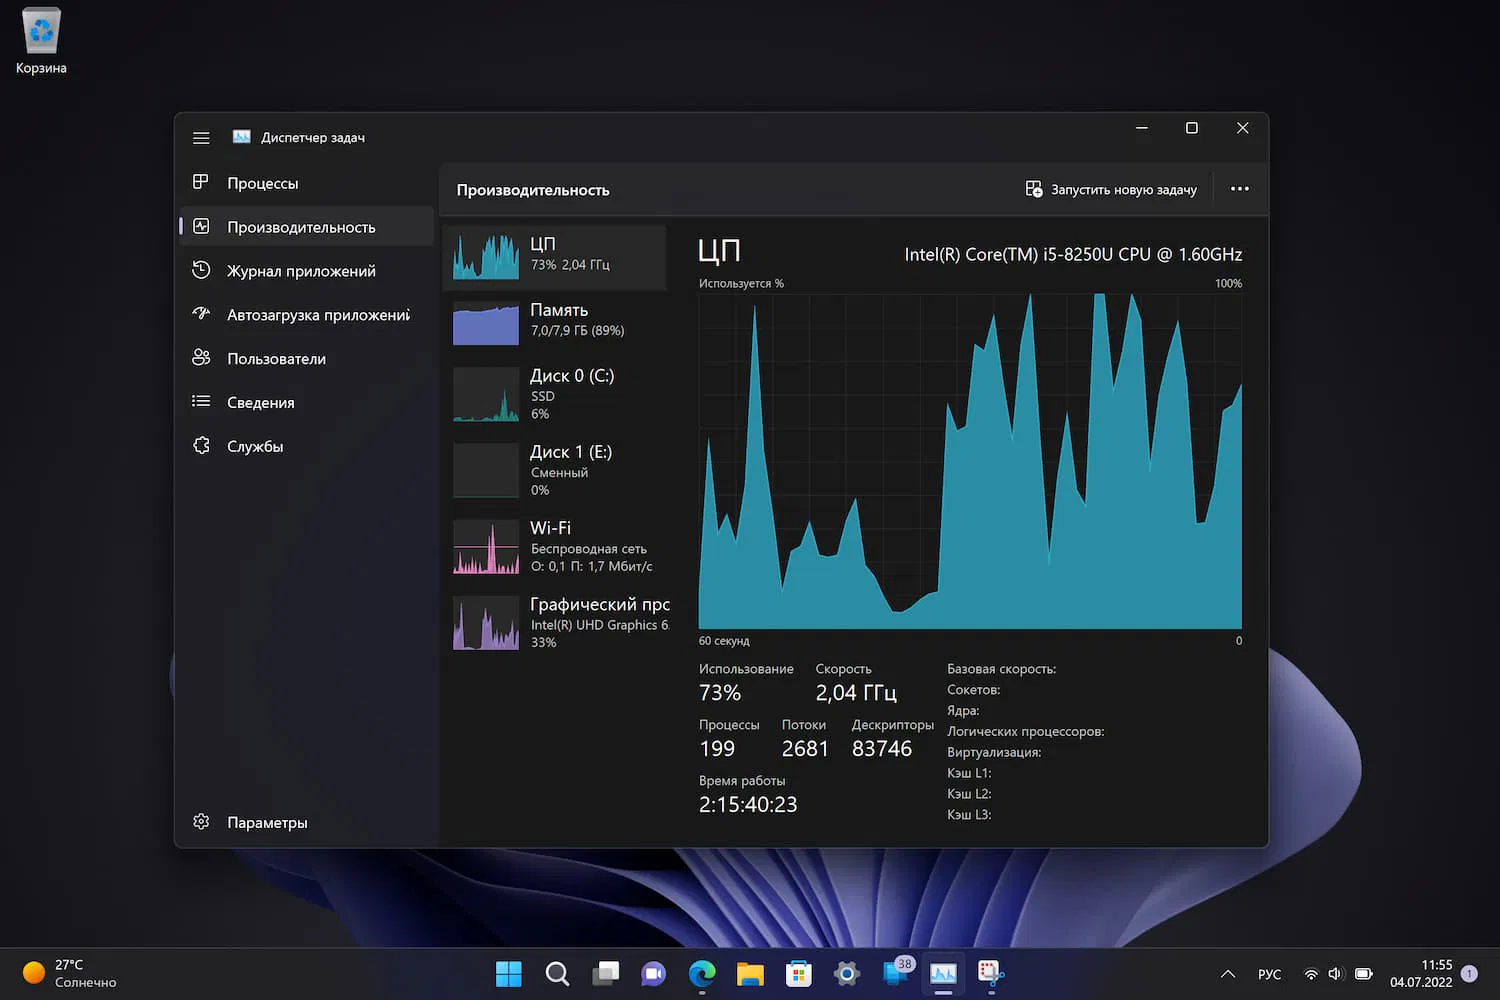This screenshot has width=1500, height=1000.
Task: Click the main CPU usage graph
Action: click(x=970, y=461)
